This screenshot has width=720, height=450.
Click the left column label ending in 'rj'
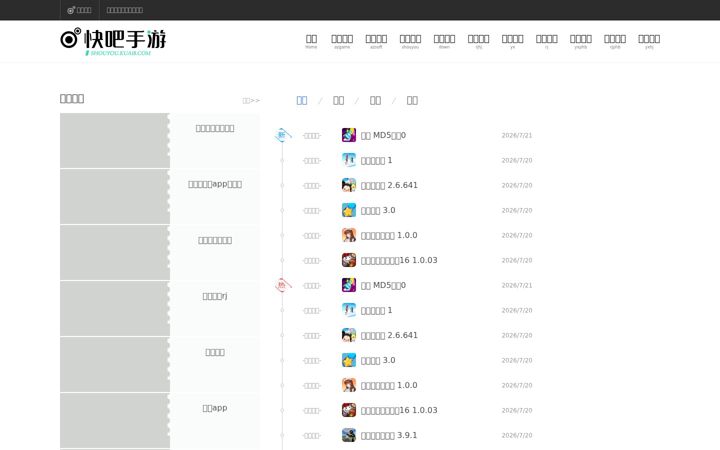tap(215, 296)
